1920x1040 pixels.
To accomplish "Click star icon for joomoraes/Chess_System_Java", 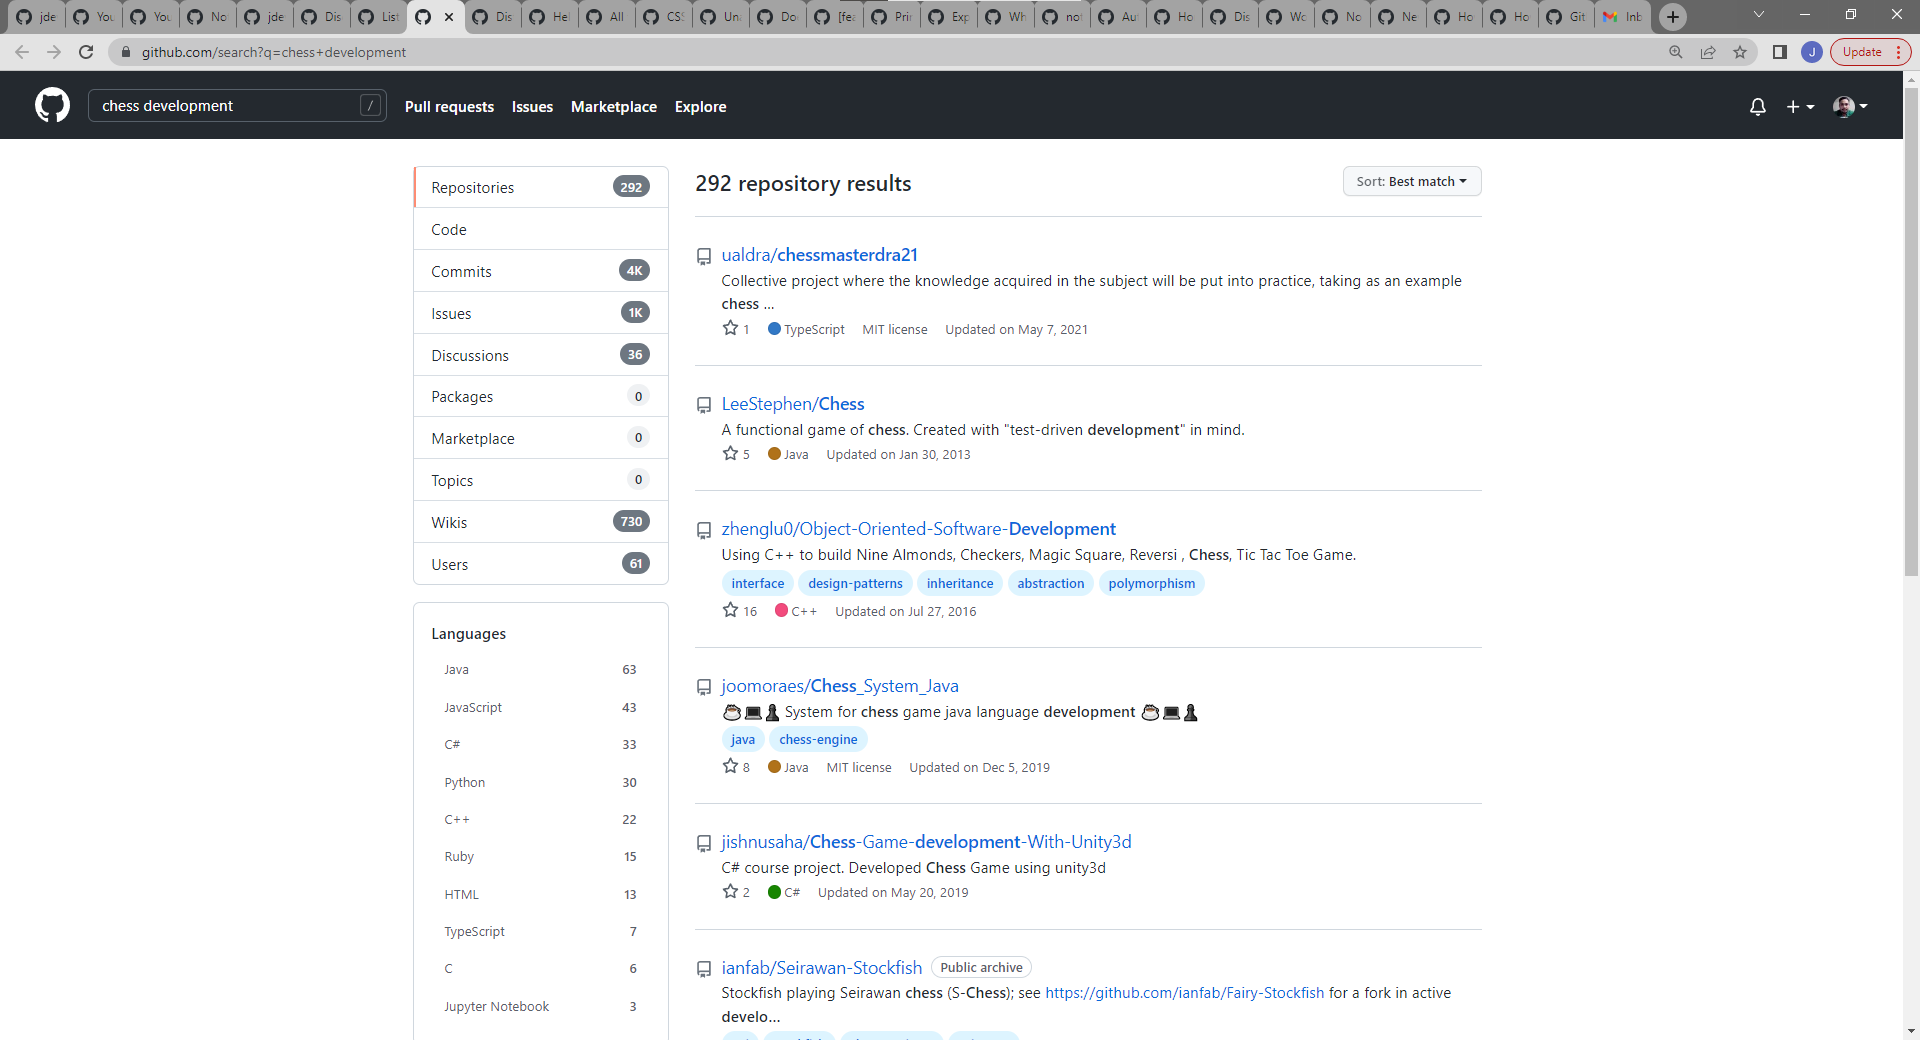I will pyautogui.click(x=730, y=766).
